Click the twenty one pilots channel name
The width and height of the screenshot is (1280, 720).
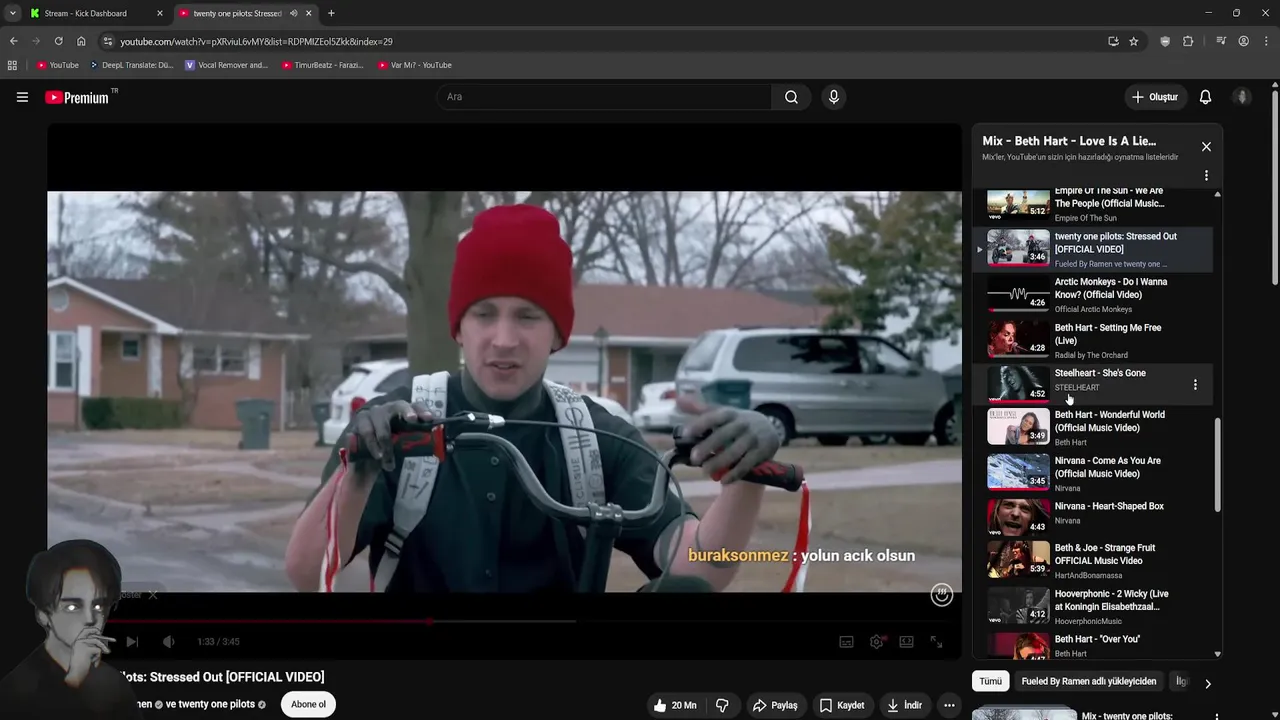(217, 704)
